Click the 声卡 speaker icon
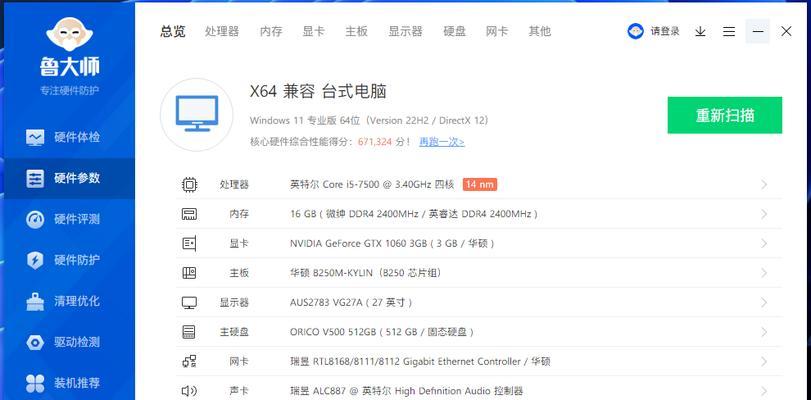811x400 pixels. [189, 391]
